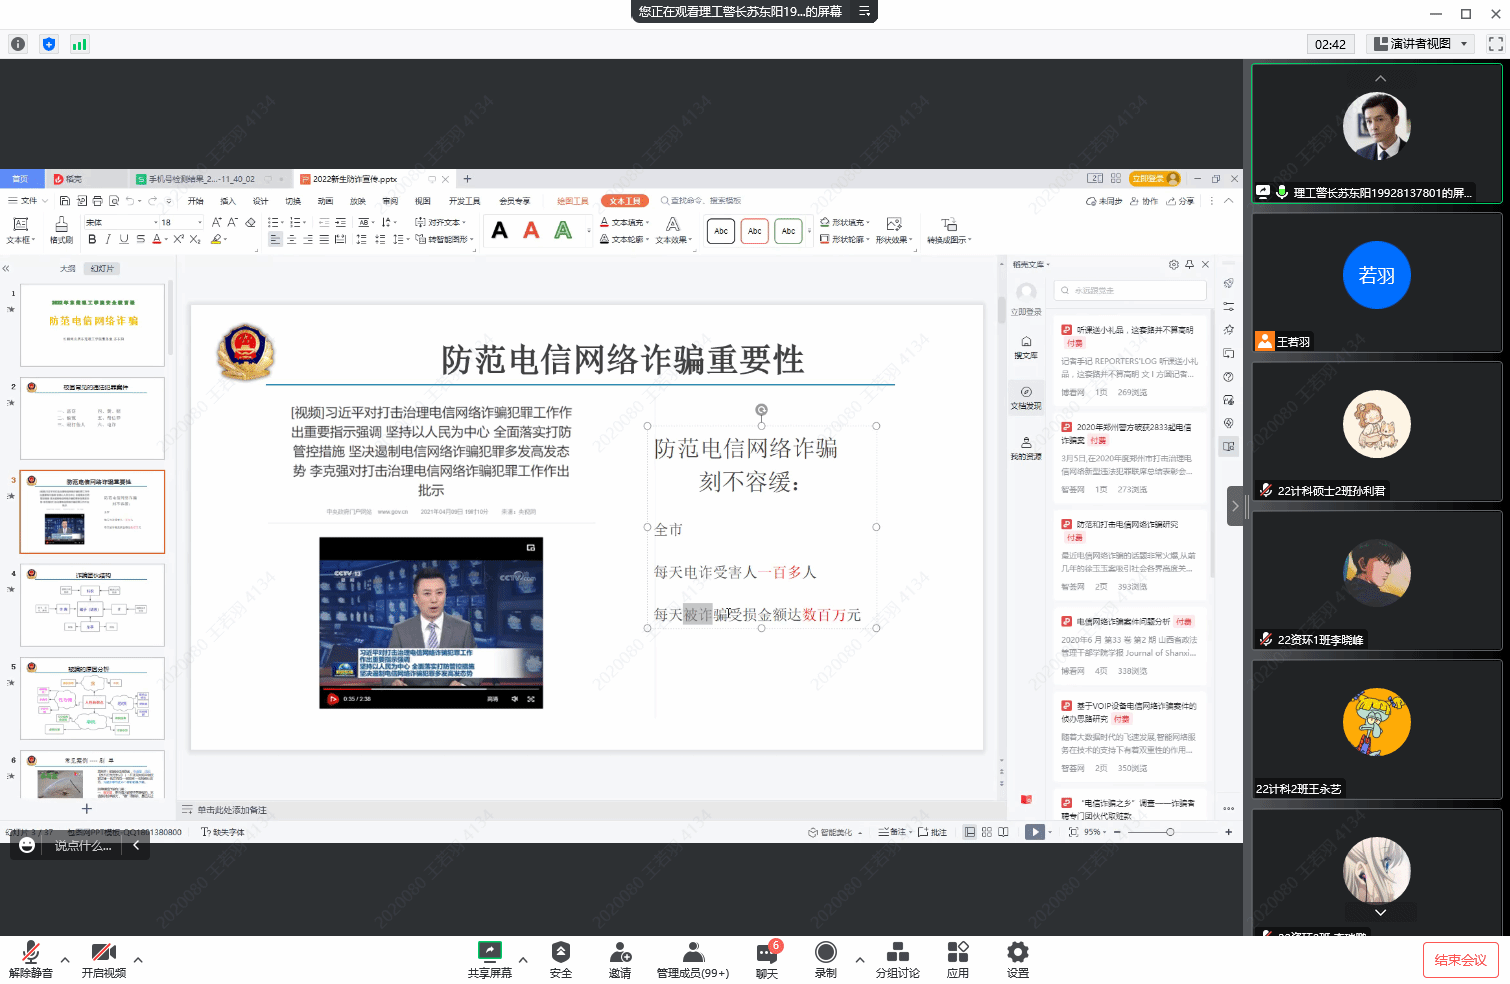Open the 聊天 chat panel

pyautogui.click(x=767, y=959)
